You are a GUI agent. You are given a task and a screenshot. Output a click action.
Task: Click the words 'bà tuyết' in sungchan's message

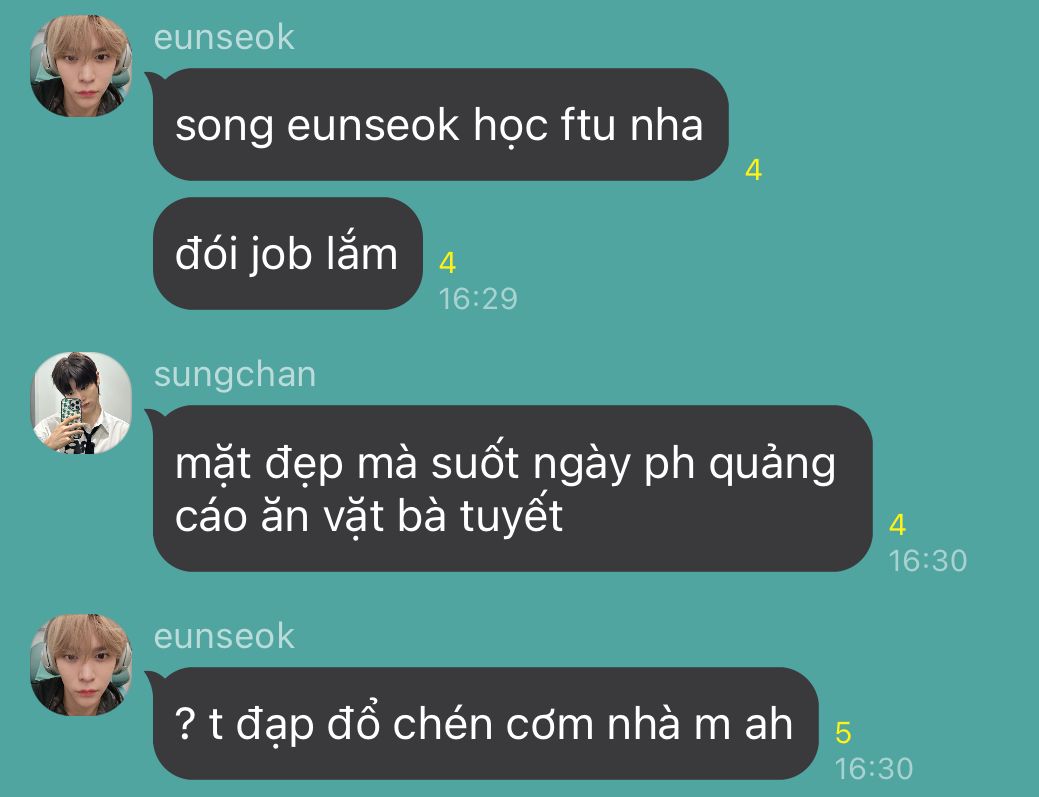pyautogui.click(x=480, y=515)
